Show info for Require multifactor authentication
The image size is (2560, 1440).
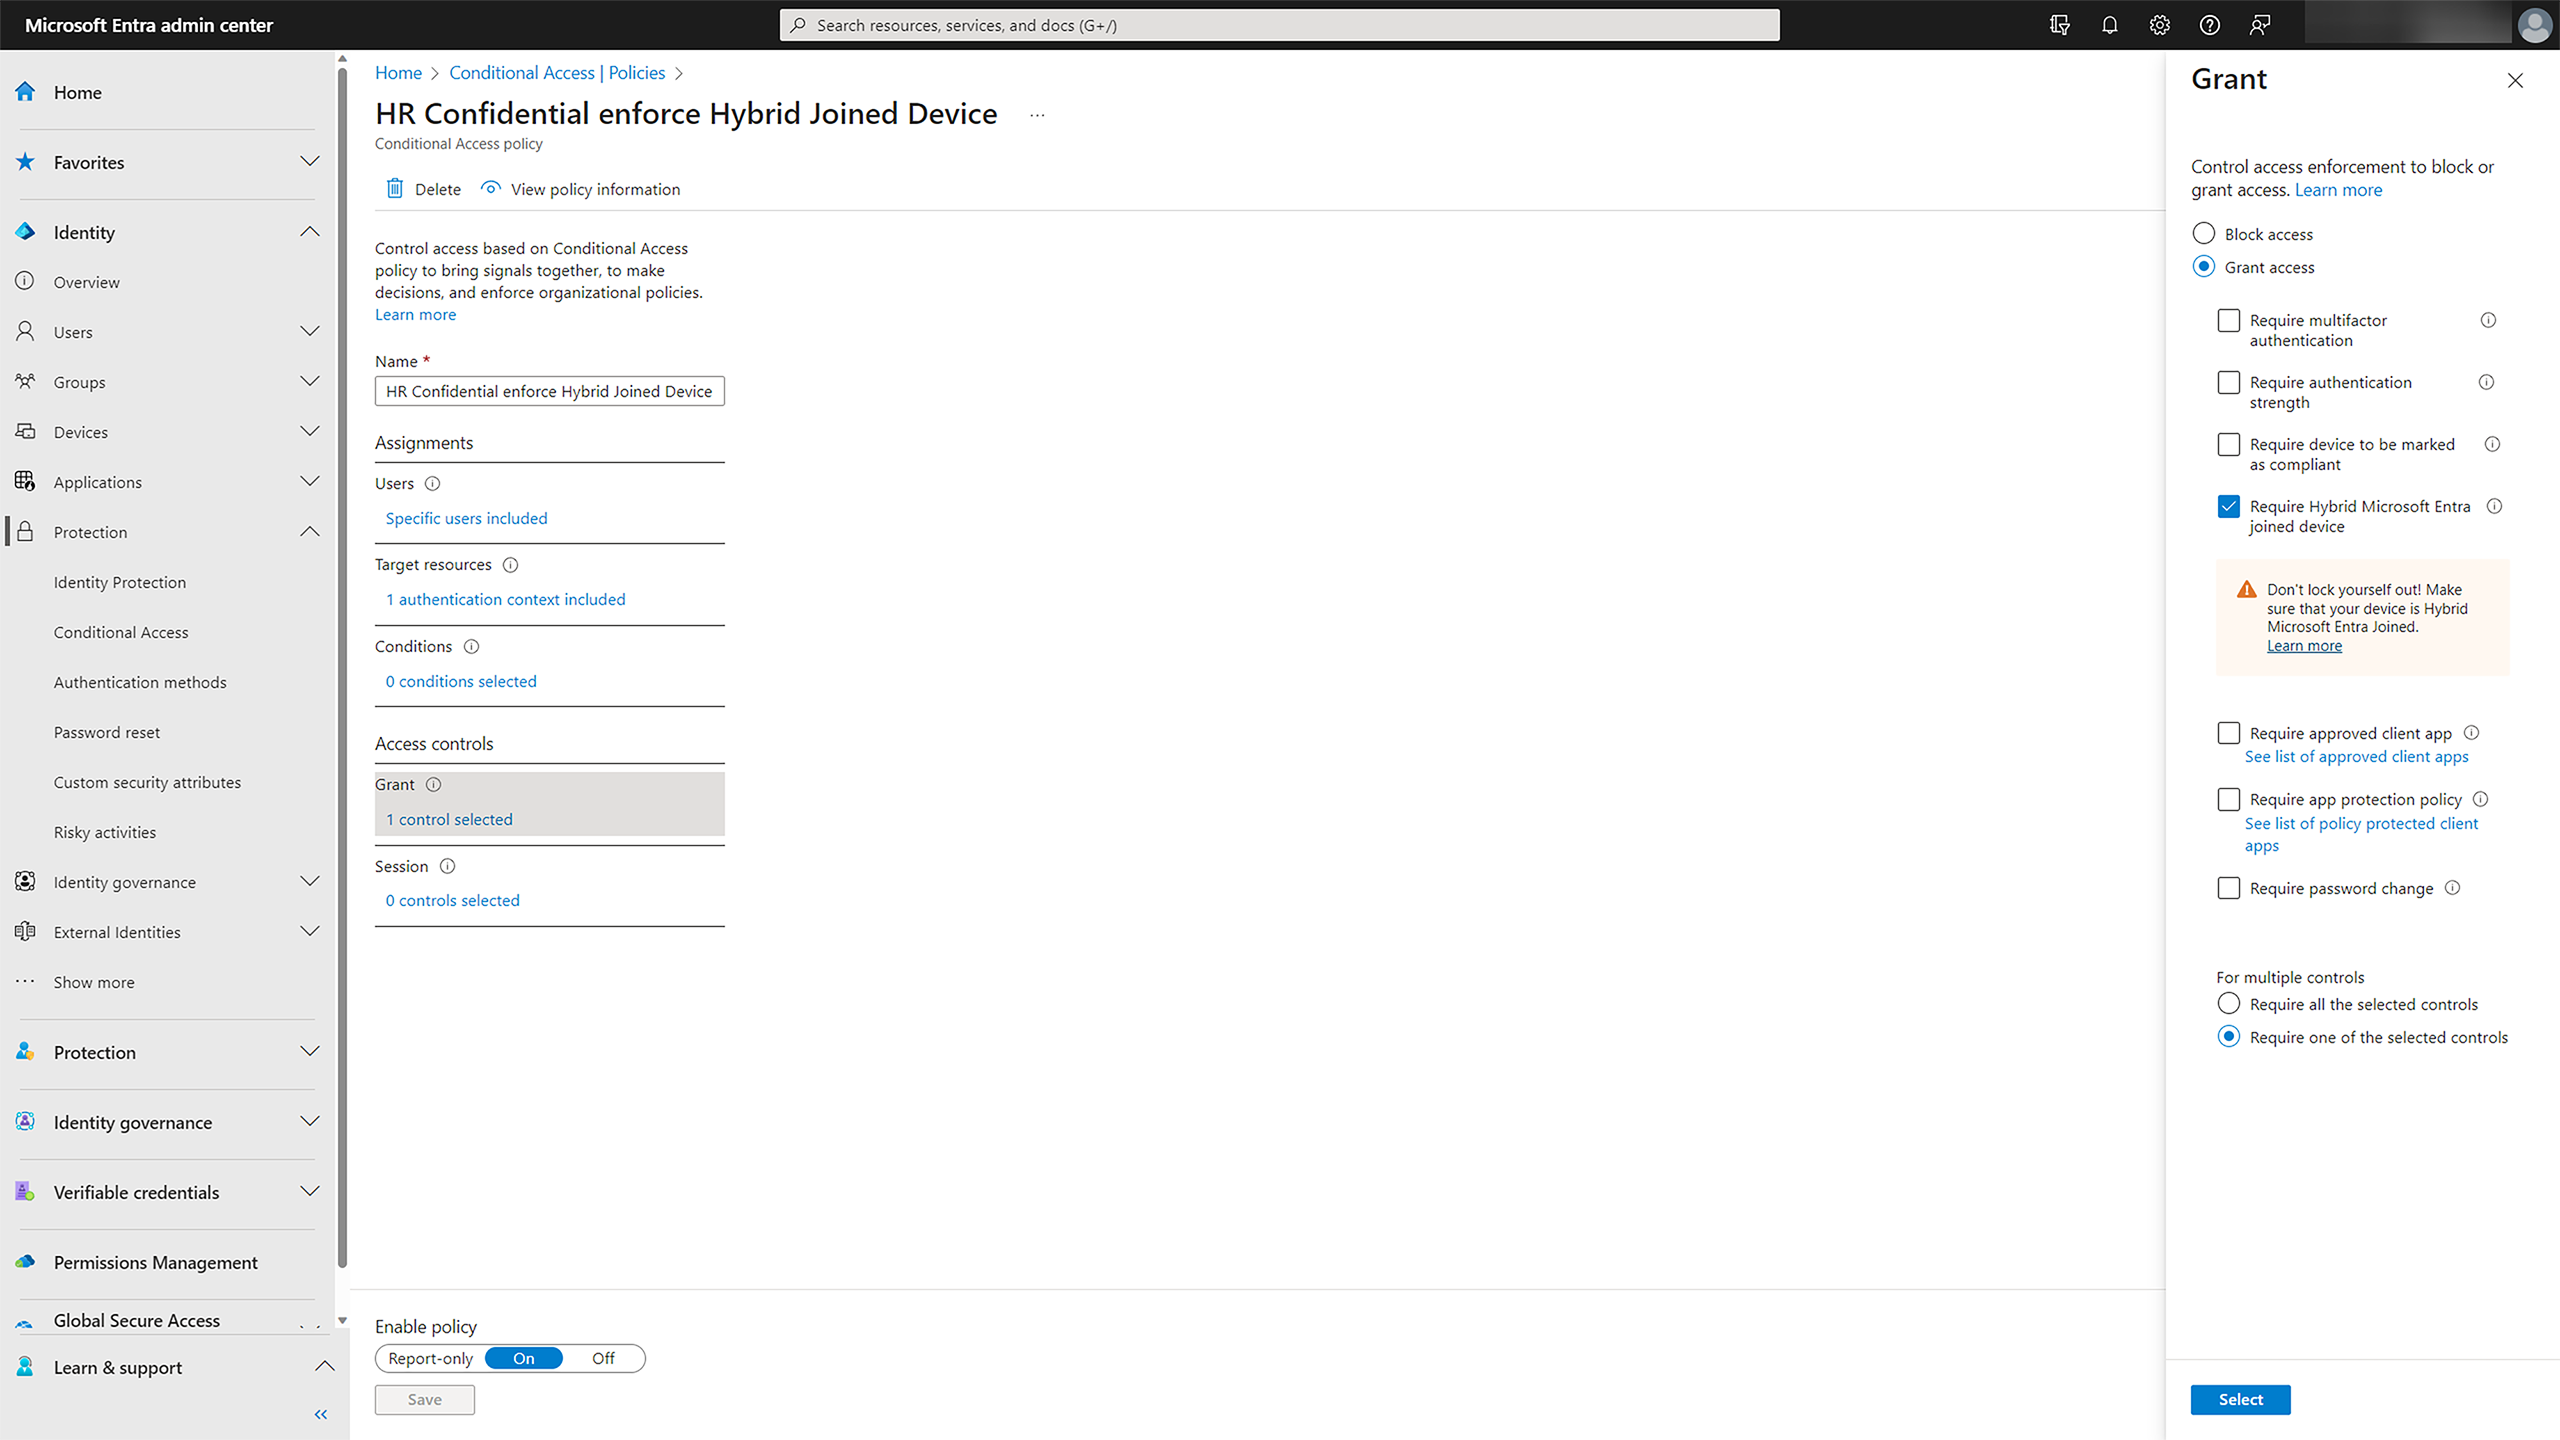pos(2488,320)
